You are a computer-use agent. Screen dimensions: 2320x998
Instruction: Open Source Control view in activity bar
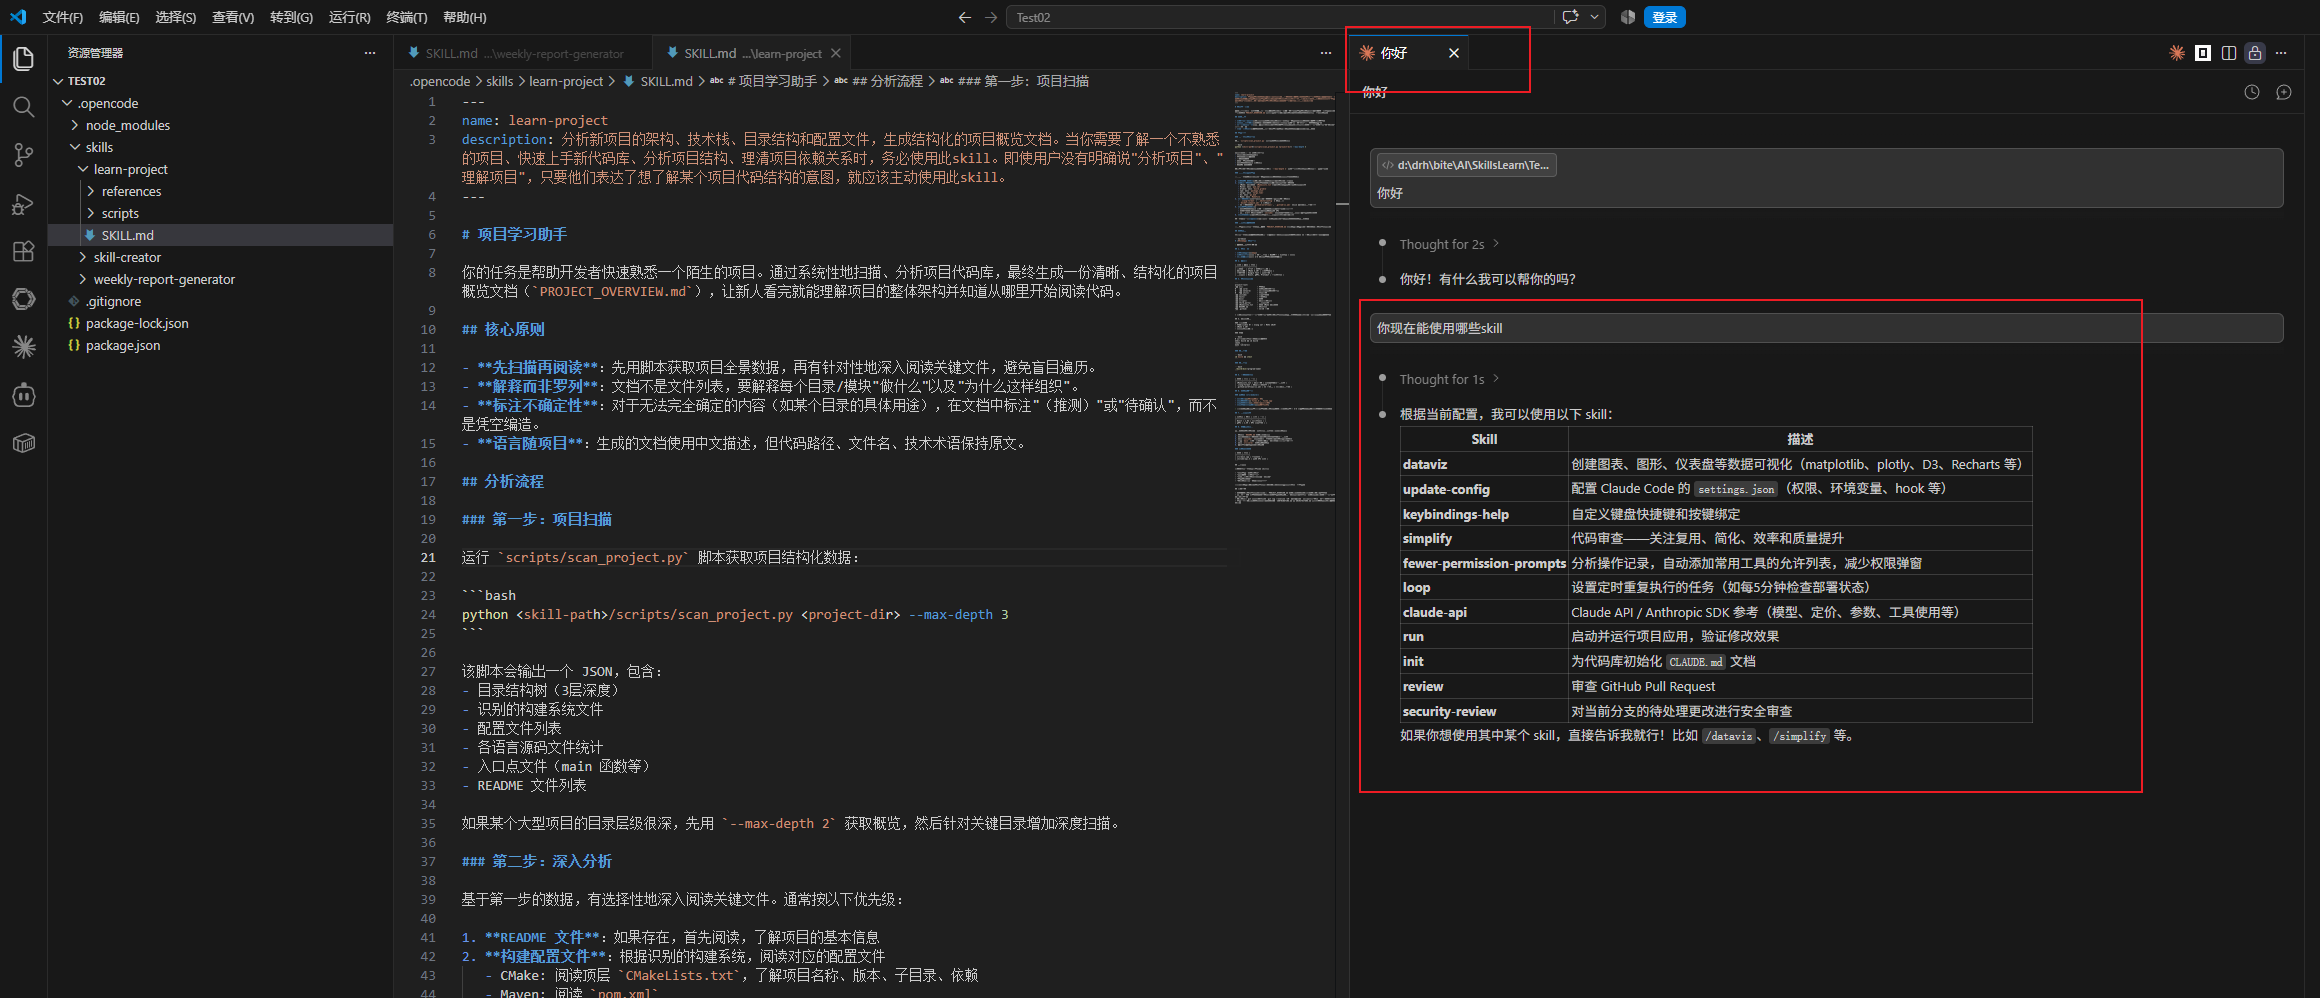tap(23, 155)
